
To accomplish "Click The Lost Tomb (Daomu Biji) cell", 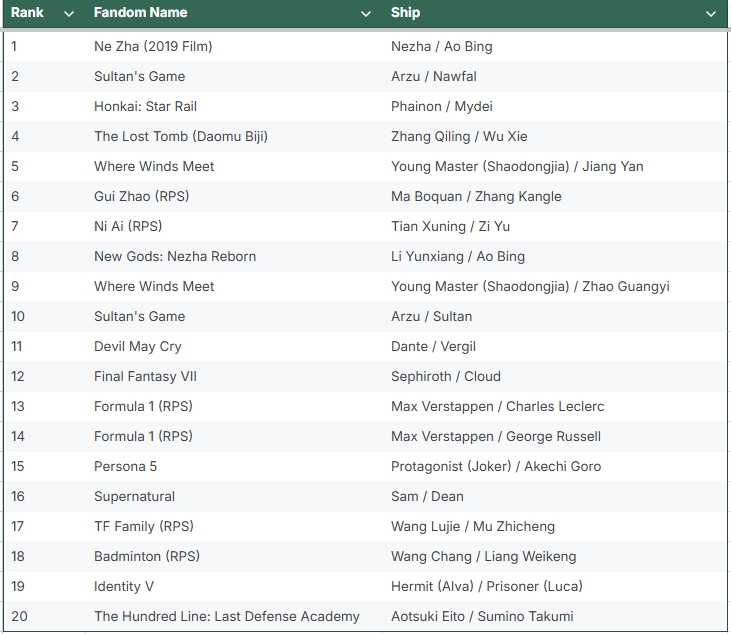I will point(181,136).
